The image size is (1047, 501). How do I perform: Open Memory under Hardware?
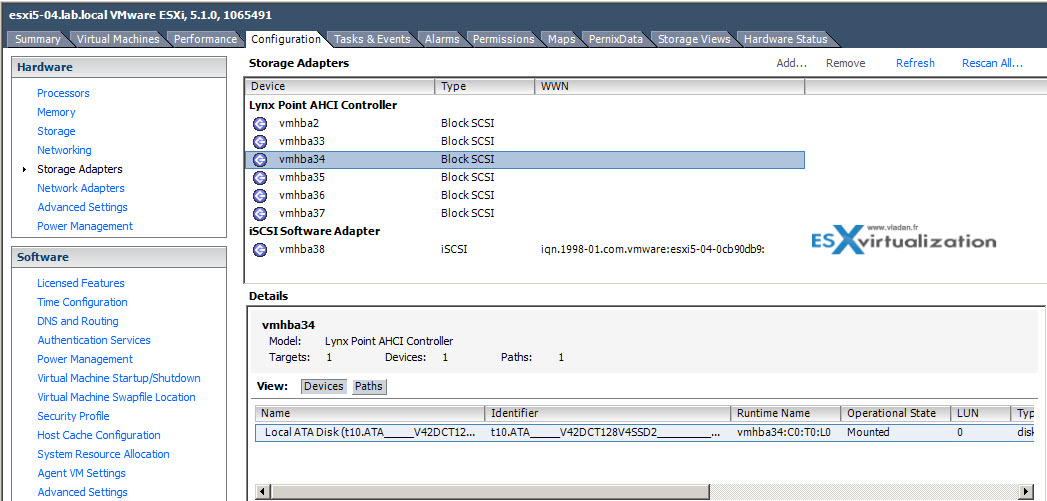click(56, 112)
